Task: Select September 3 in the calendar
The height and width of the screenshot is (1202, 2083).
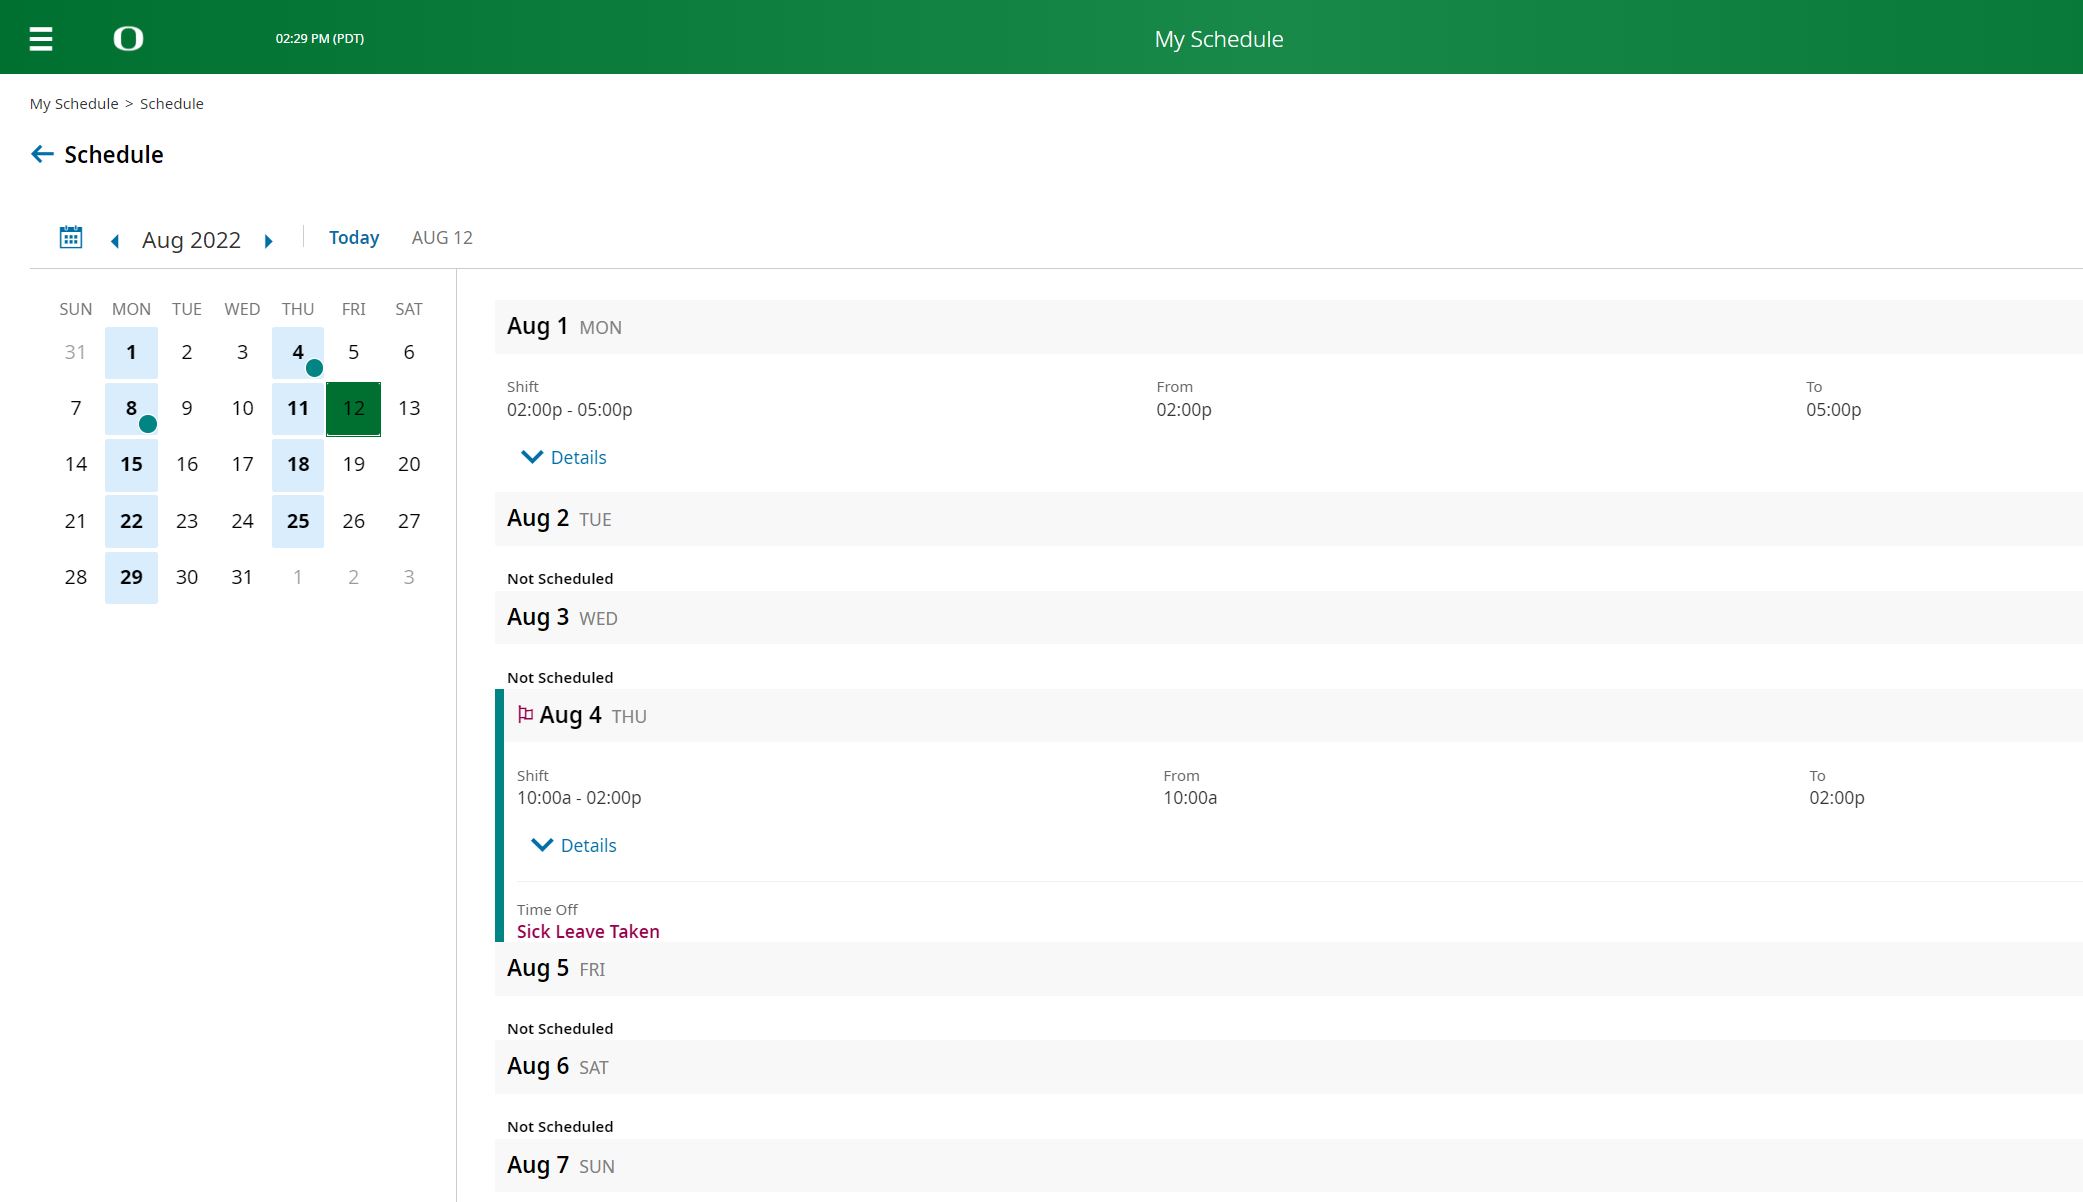Action: point(409,578)
